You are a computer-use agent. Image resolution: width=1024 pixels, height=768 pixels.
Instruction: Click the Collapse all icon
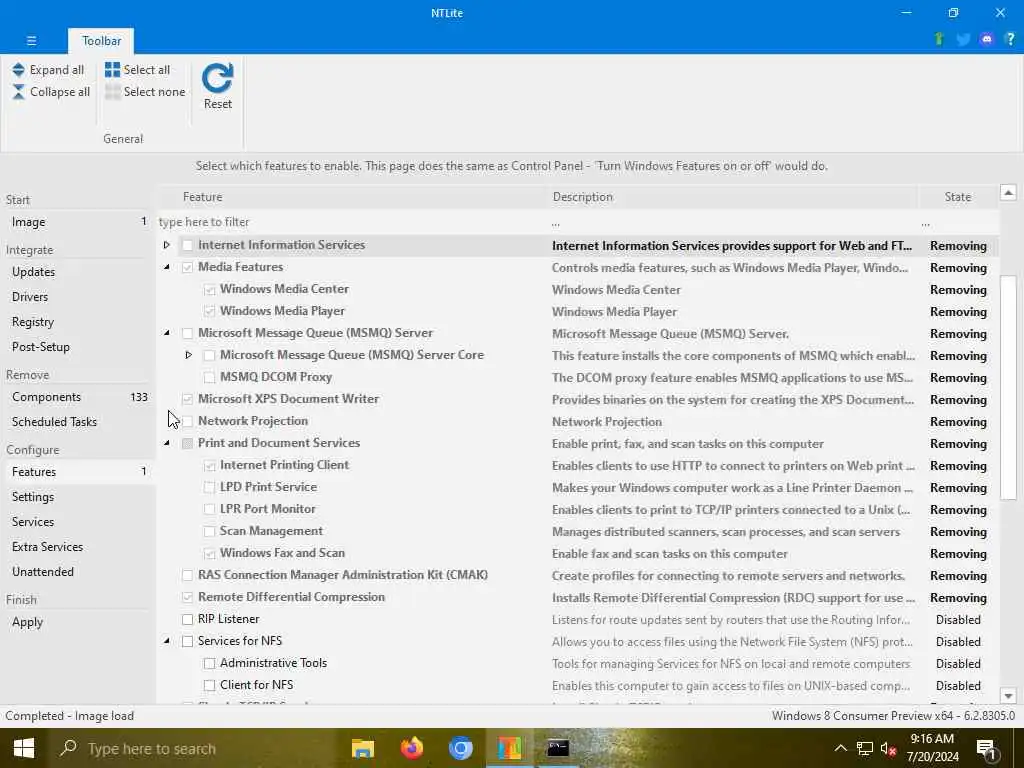(x=18, y=92)
